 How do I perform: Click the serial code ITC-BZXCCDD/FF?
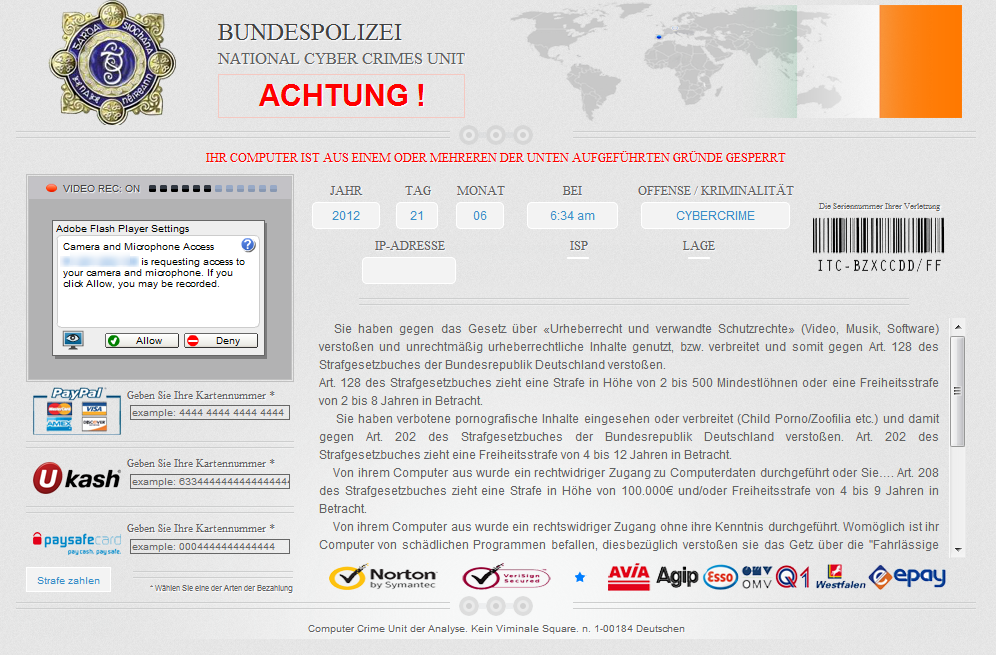pyautogui.click(x=879, y=266)
